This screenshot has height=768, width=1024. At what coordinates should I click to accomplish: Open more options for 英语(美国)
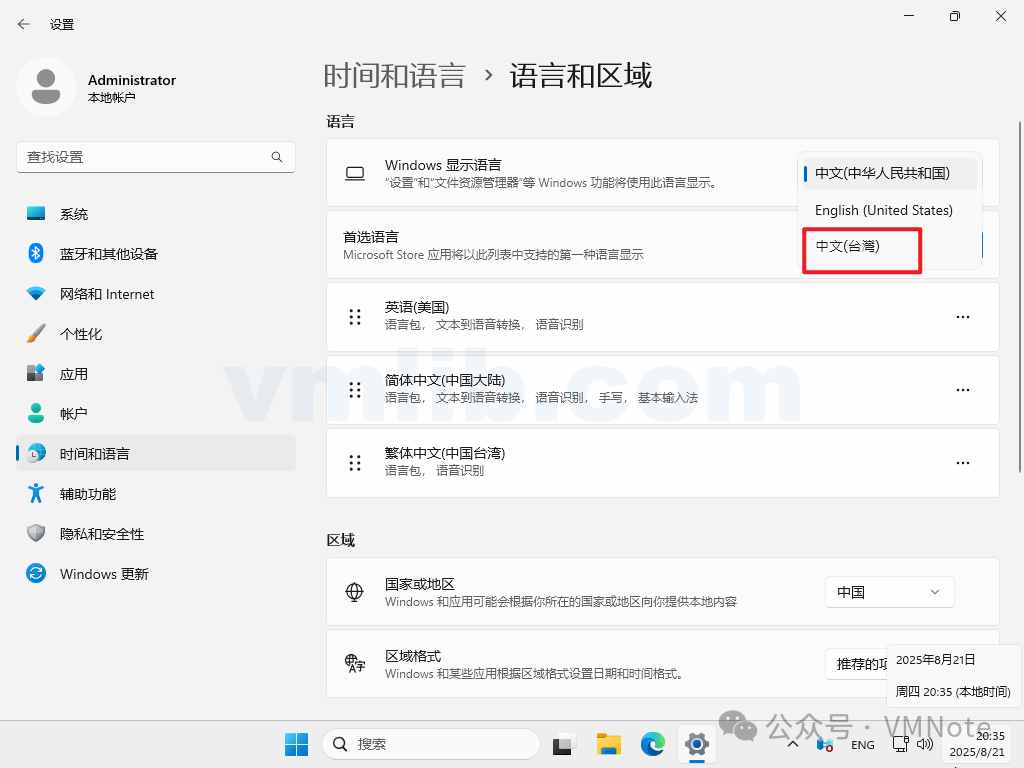962,317
